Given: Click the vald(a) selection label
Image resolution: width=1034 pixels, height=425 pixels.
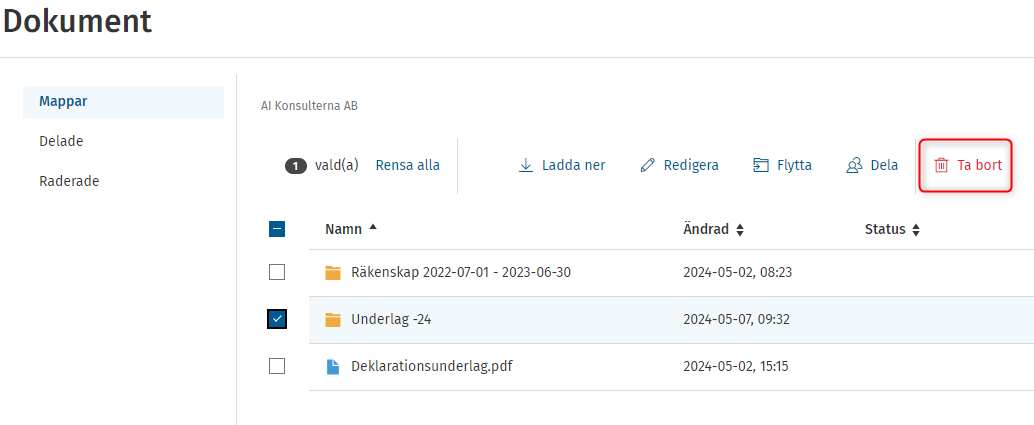Looking at the screenshot, I should 337,165.
